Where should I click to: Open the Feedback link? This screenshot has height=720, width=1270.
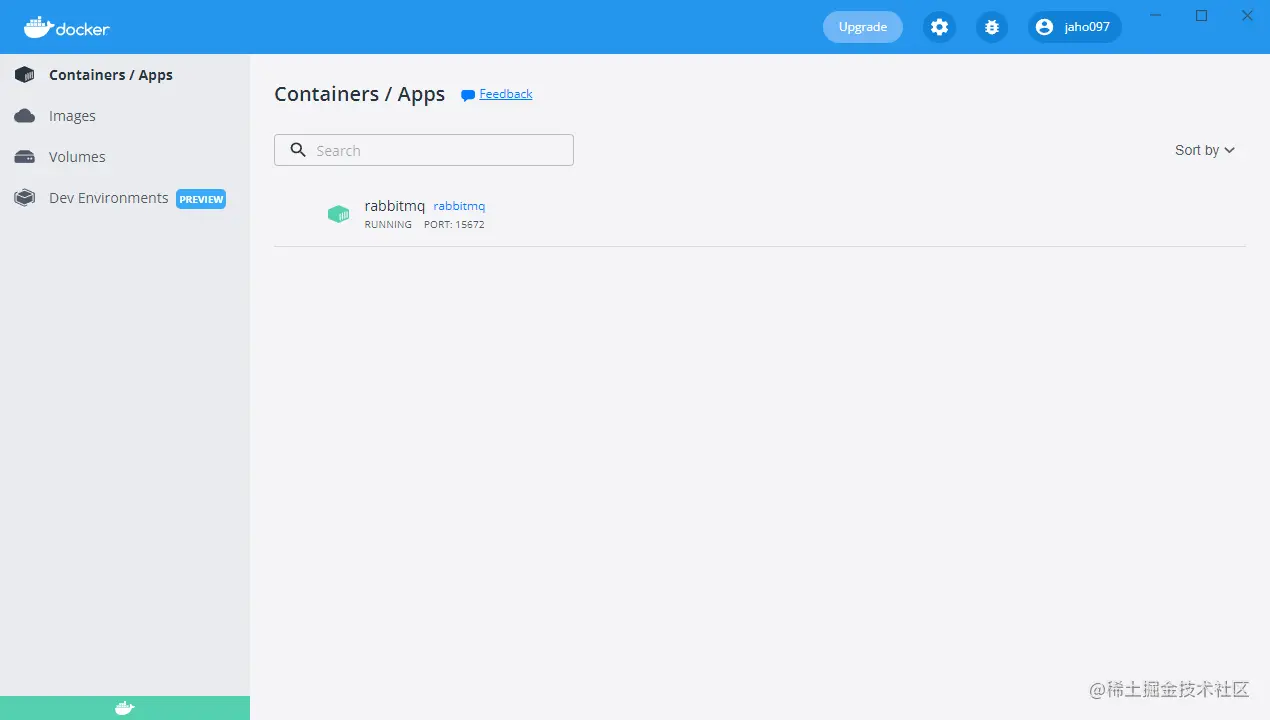point(506,94)
